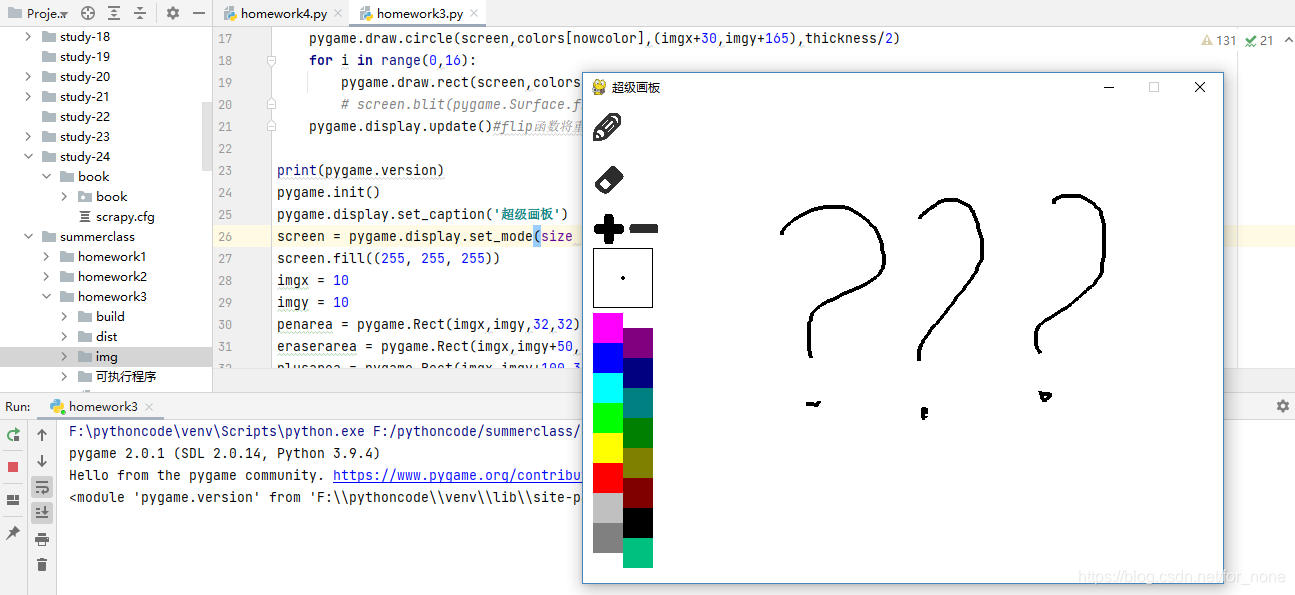
Task: Close the homework3.py editor tab
Action: click(x=473, y=14)
